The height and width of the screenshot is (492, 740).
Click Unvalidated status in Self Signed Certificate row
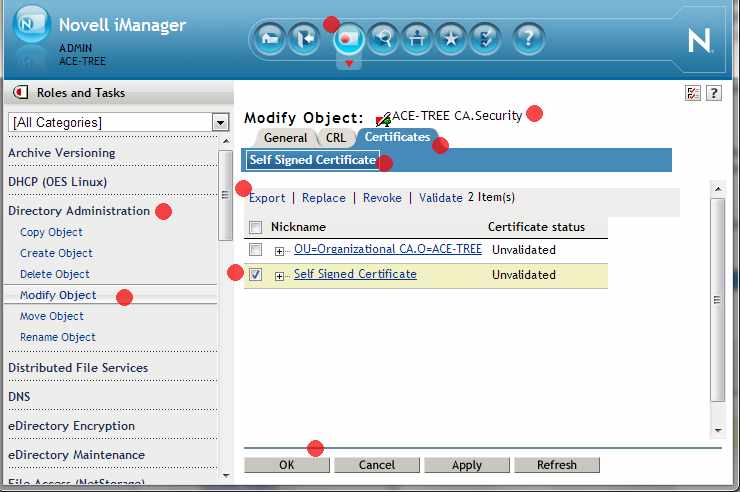523,275
